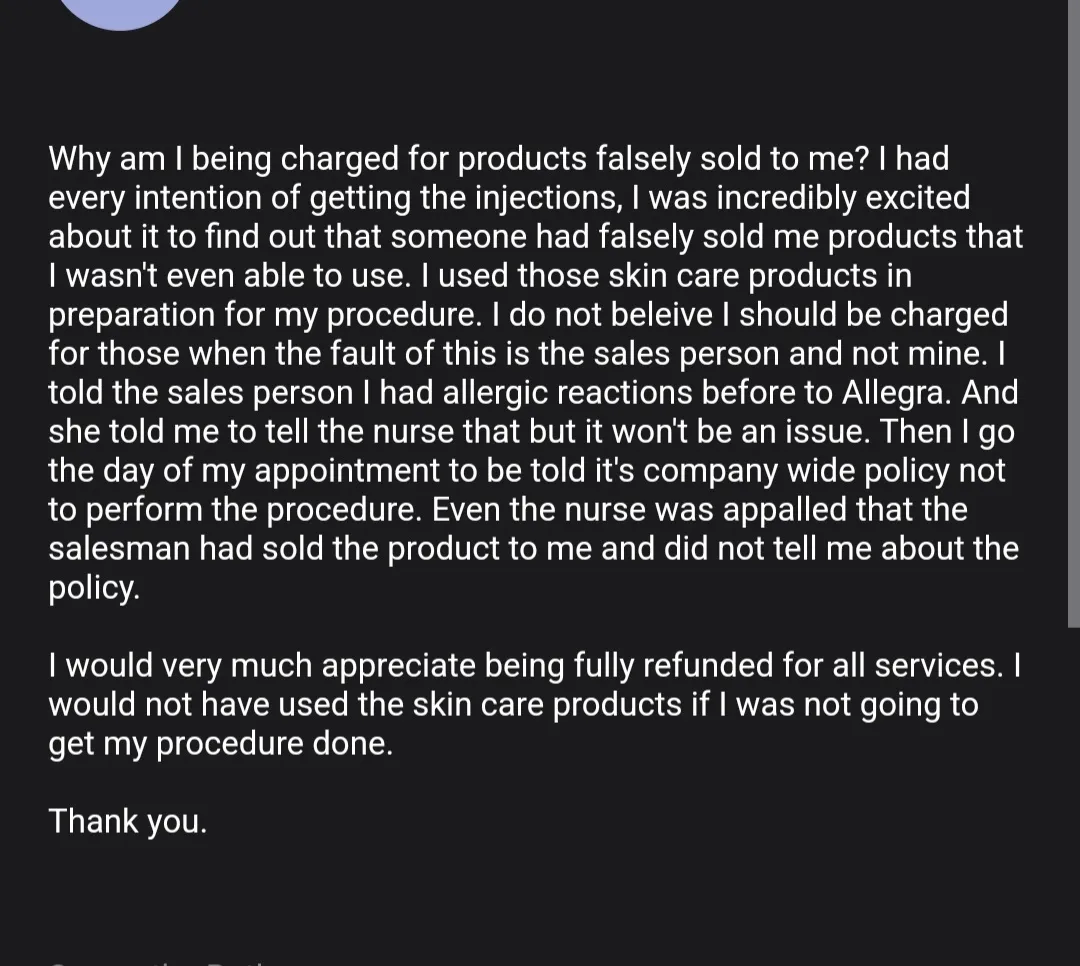The image size is (1080, 966).
Task: Click the phrase 'get my procedure done.'
Action: [x=220, y=744]
